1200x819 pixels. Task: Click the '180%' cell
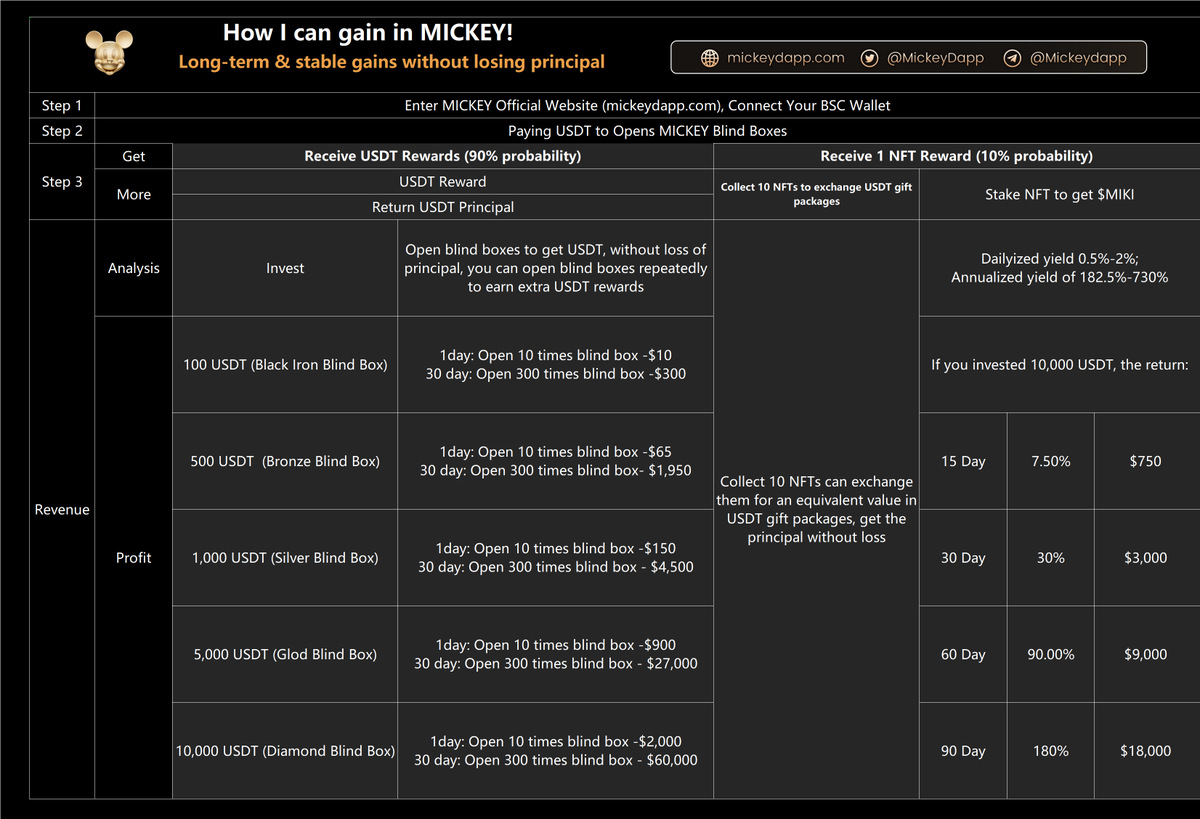(x=1051, y=750)
